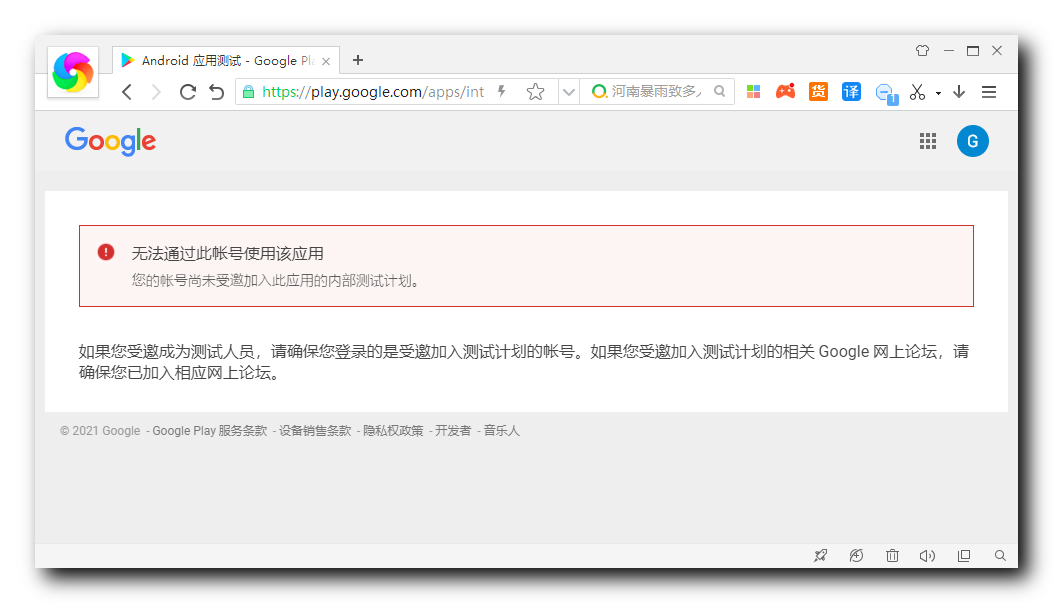The height and width of the screenshot is (603, 1053).
Task: Open the chat bubble extension icon
Action: pos(886,93)
